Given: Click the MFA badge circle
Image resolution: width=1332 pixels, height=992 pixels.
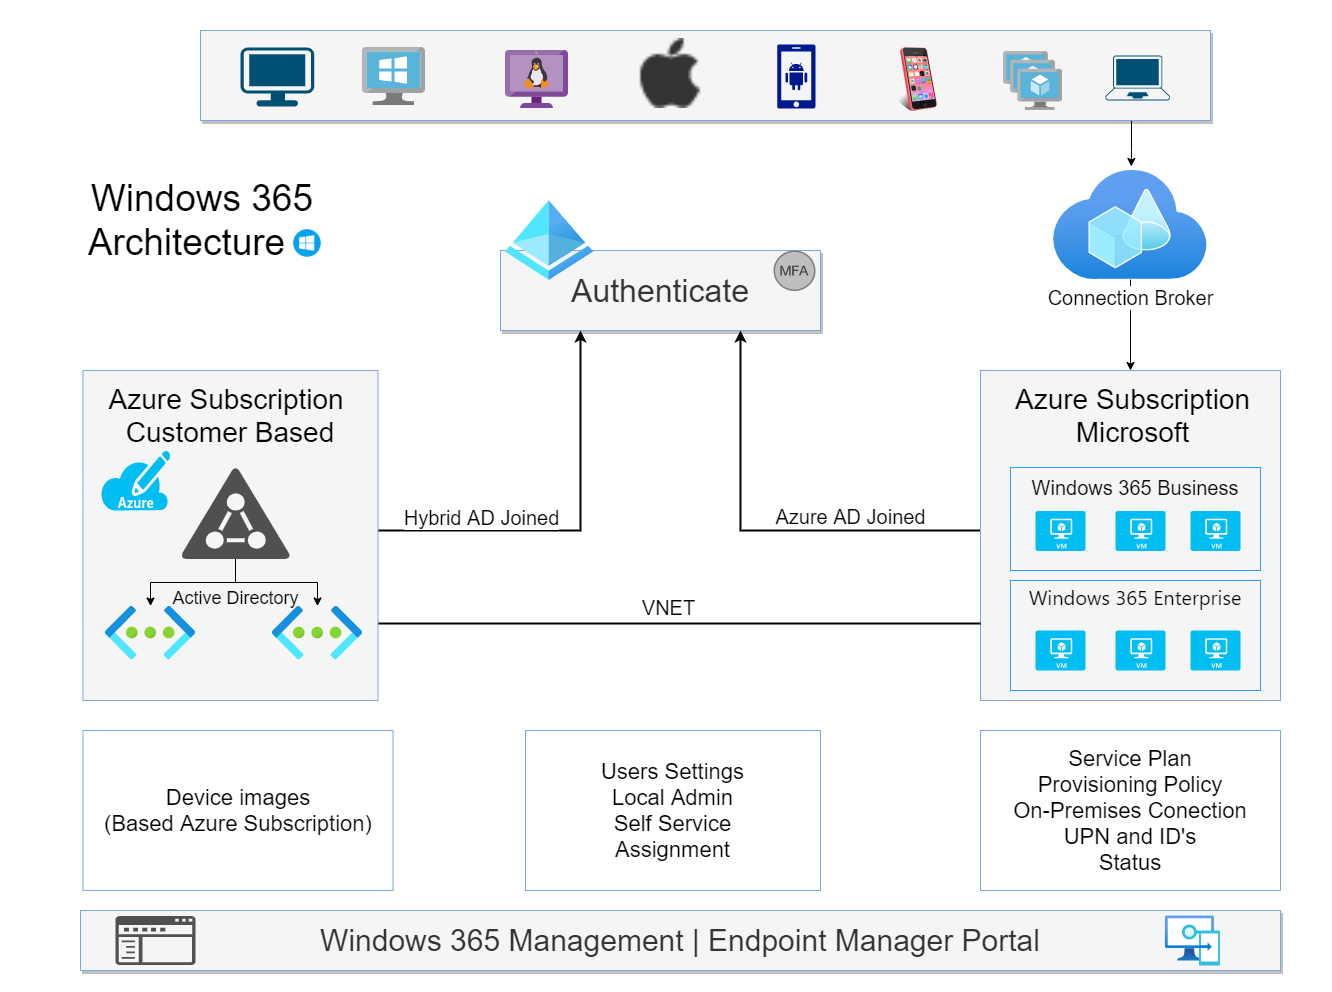Looking at the screenshot, I should coord(794,271).
